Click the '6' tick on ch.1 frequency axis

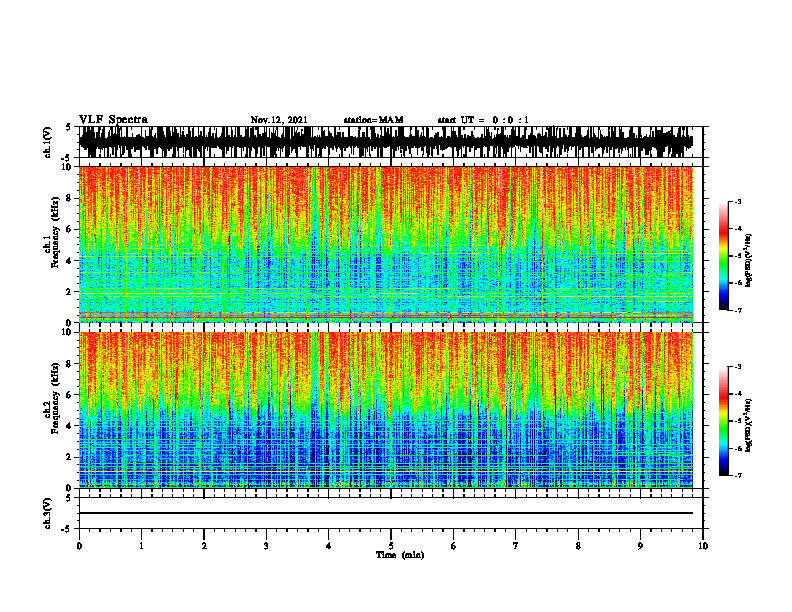pos(70,229)
